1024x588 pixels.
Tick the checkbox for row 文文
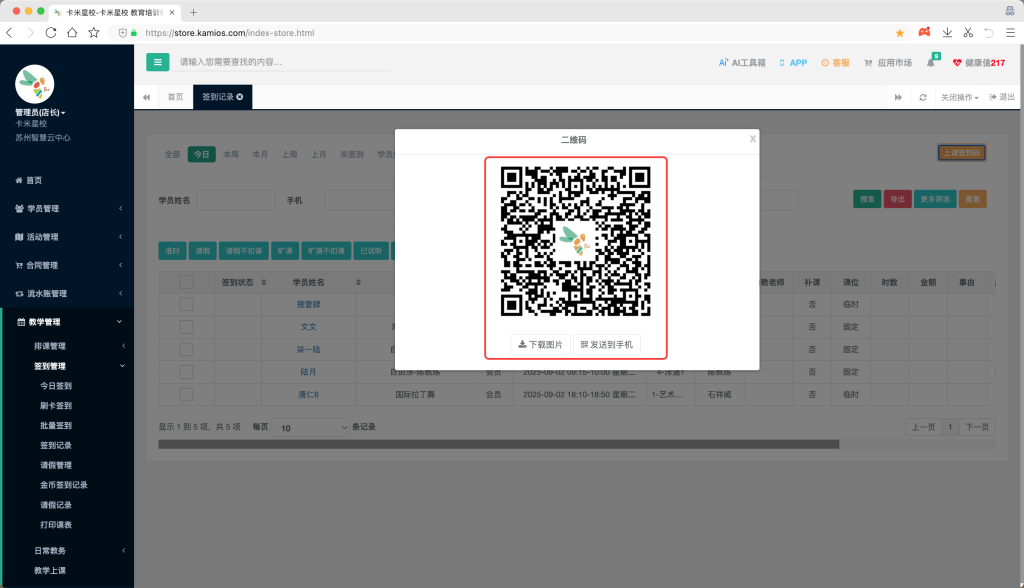point(187,327)
